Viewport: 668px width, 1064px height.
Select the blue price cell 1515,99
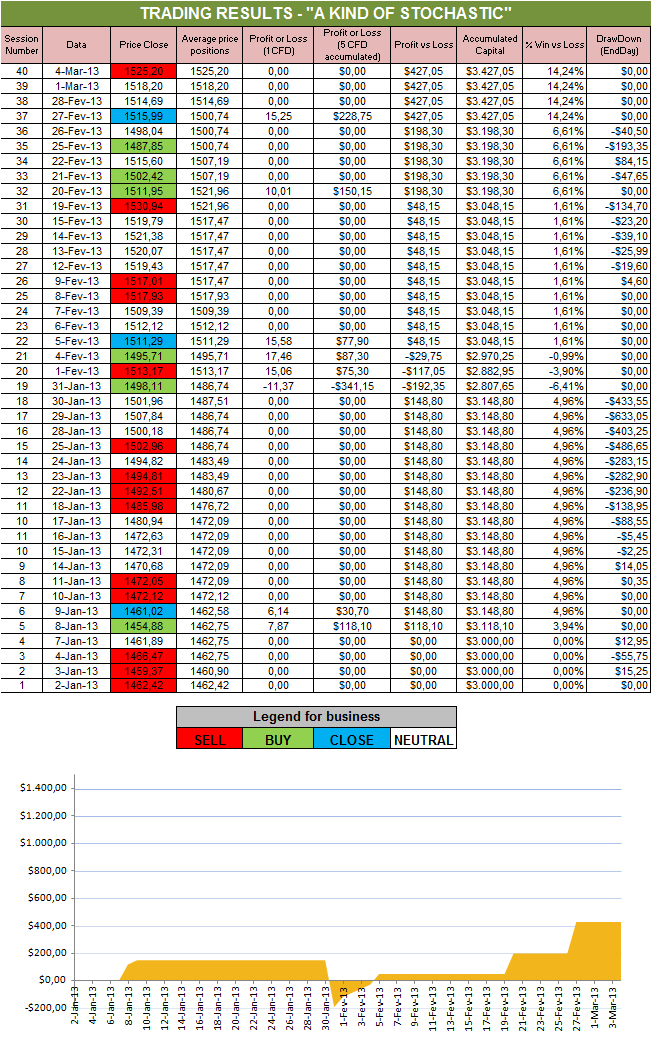click(144, 116)
